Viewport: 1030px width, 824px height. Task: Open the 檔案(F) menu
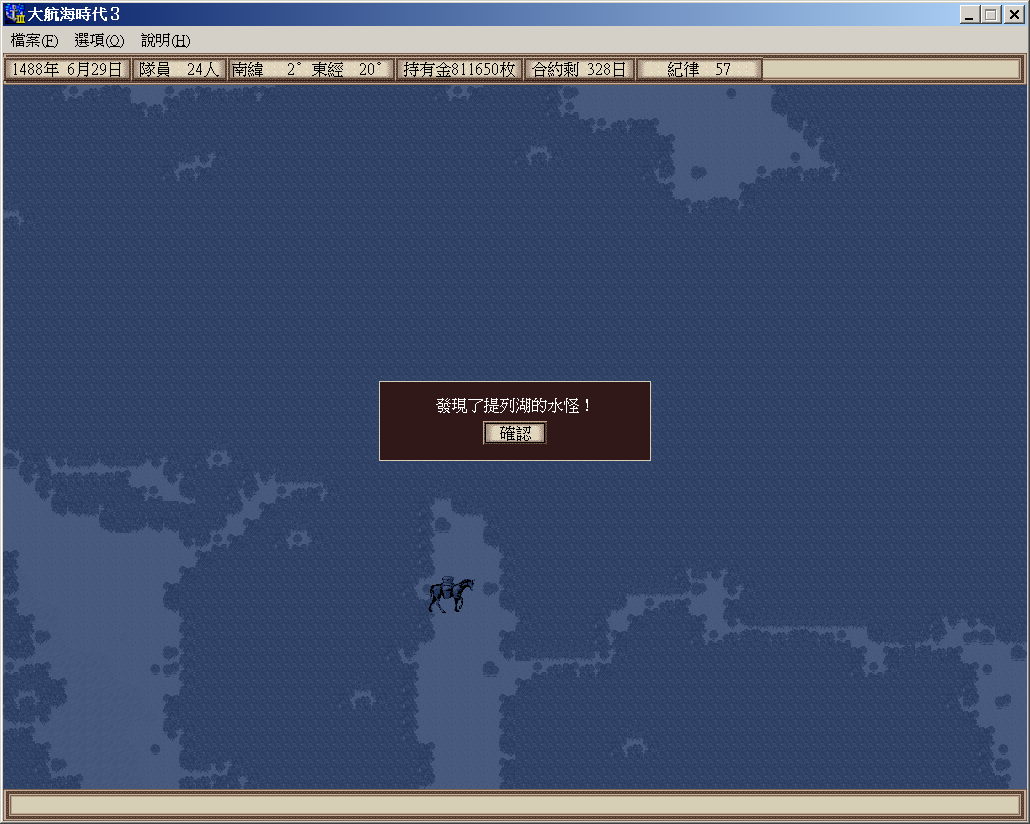point(34,41)
